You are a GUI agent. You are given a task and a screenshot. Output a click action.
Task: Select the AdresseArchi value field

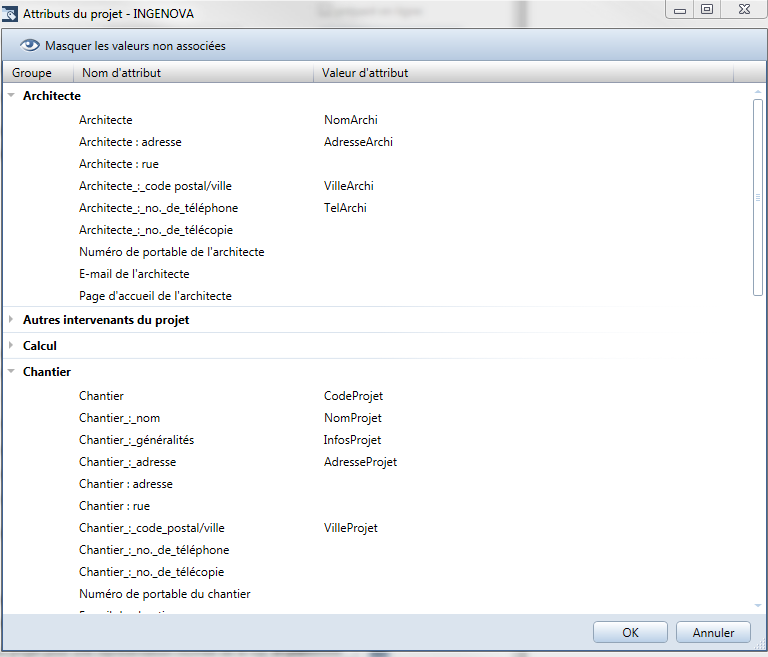(x=358, y=142)
